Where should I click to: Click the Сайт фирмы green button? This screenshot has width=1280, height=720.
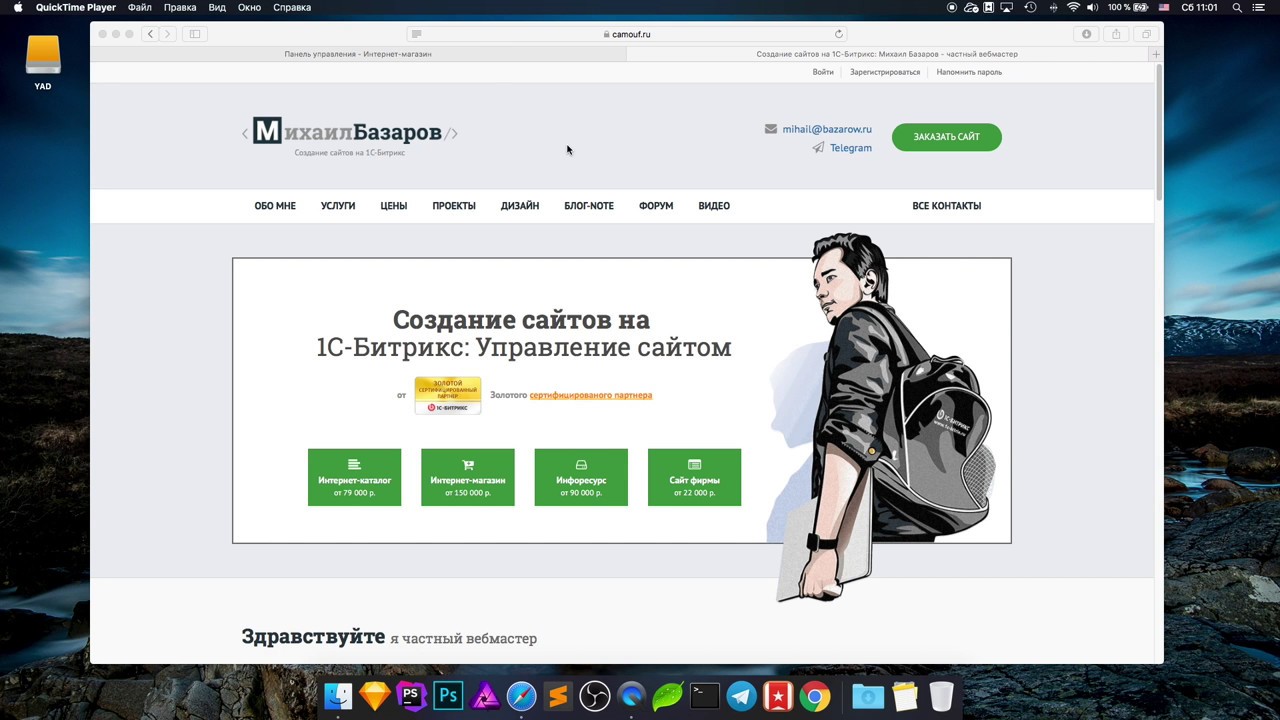pos(694,477)
